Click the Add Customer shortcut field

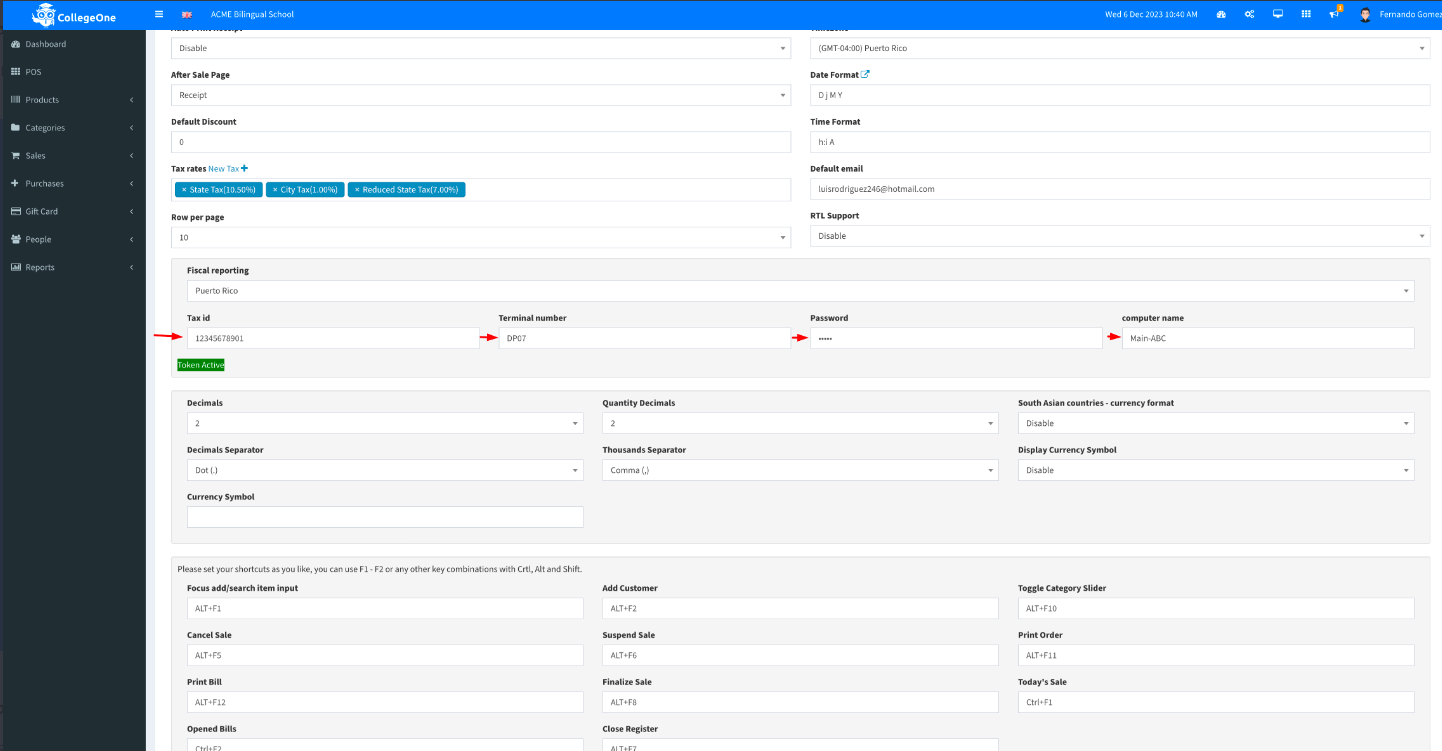coord(800,608)
